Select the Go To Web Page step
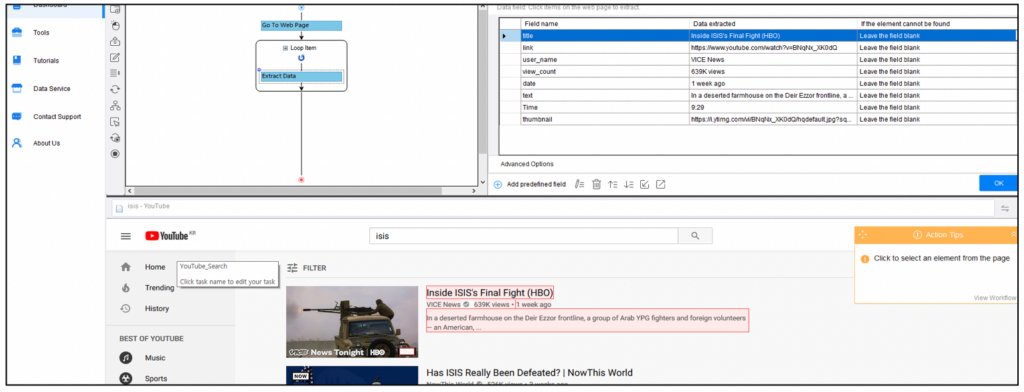Image resolution: width=1024 pixels, height=392 pixels. point(301,25)
